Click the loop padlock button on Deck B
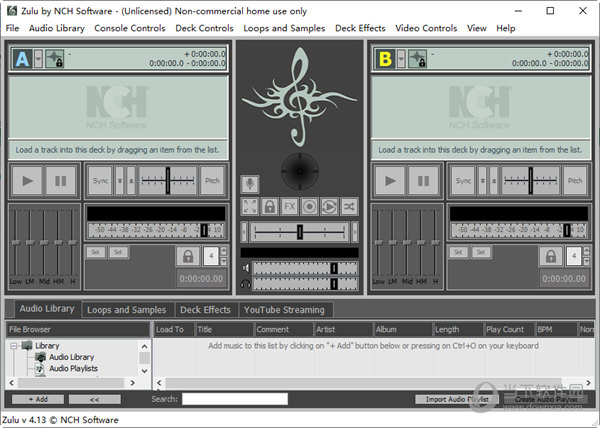 551,256
